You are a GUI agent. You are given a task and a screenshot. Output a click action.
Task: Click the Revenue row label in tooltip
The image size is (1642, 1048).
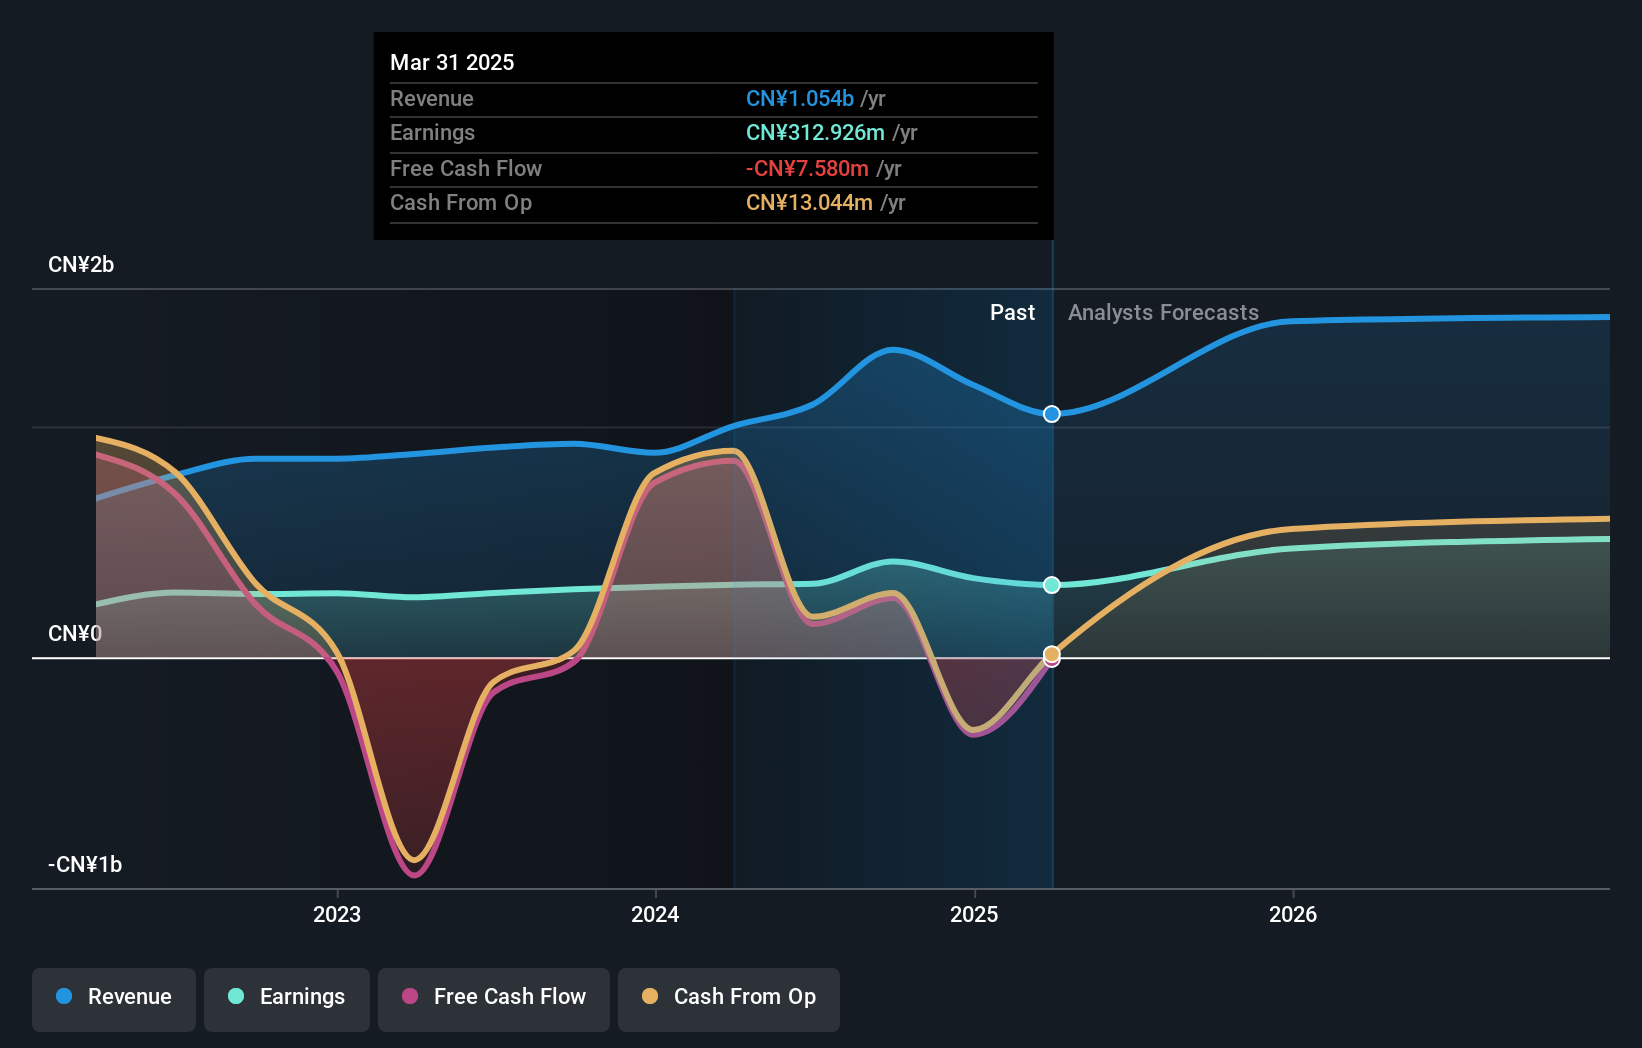click(x=431, y=99)
